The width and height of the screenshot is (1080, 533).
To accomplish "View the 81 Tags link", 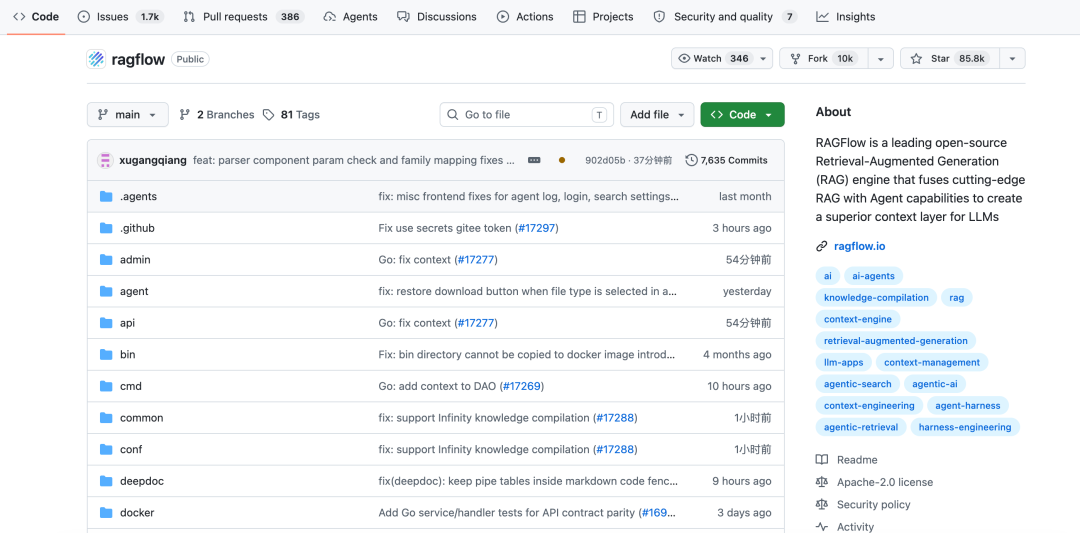I will point(291,114).
